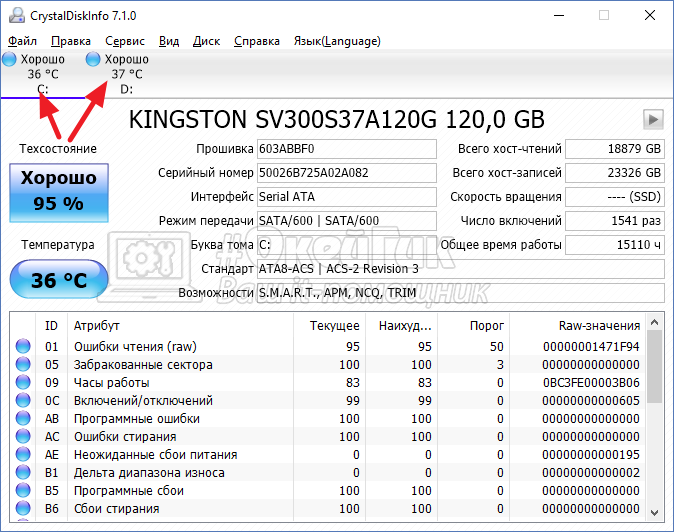Click the transfer mode field SATA/600 | SATA/600
The image size is (674, 532).
pyautogui.click(x=347, y=221)
